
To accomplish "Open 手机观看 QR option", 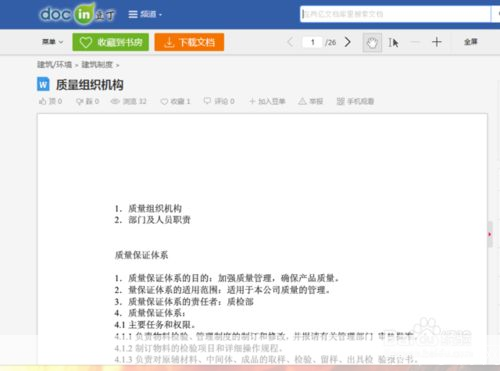I will coord(355,101).
